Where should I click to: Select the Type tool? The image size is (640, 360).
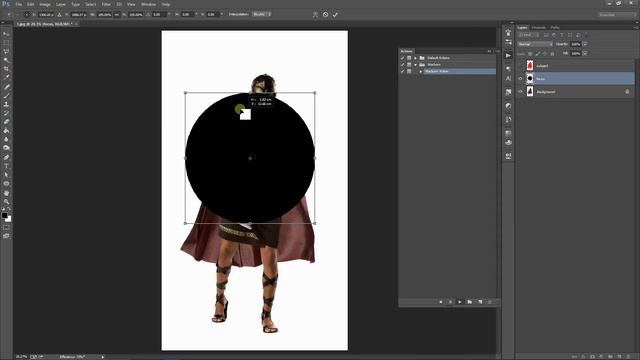pos(6,166)
